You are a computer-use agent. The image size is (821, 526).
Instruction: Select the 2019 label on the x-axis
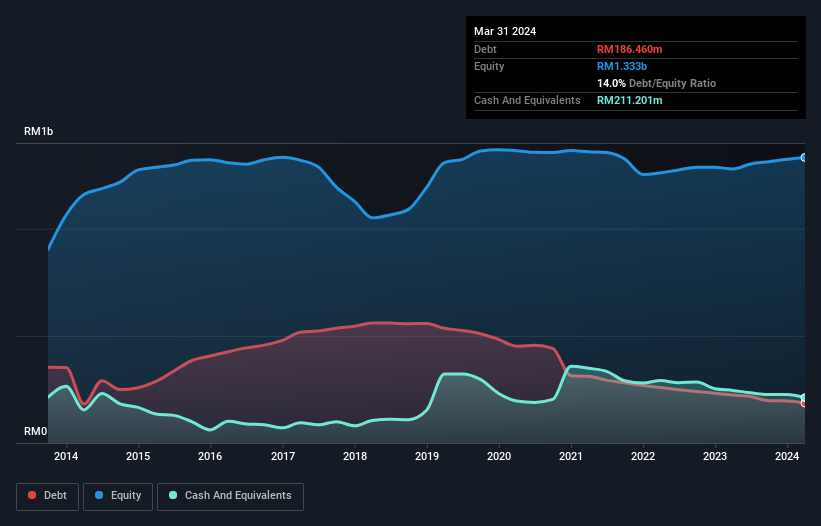[x=427, y=457]
